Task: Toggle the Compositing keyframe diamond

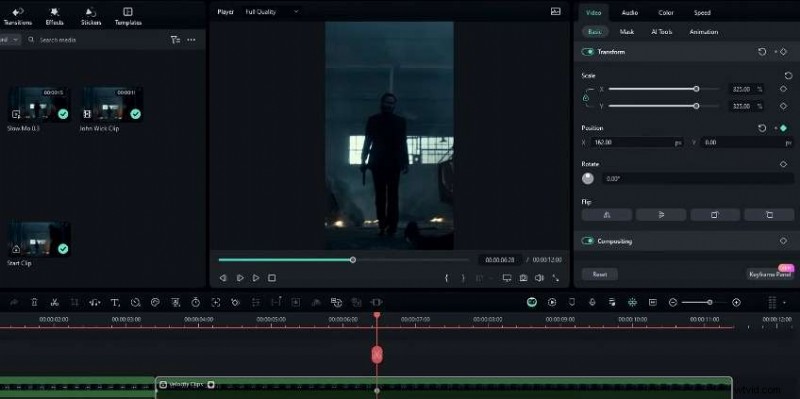Action: point(783,241)
